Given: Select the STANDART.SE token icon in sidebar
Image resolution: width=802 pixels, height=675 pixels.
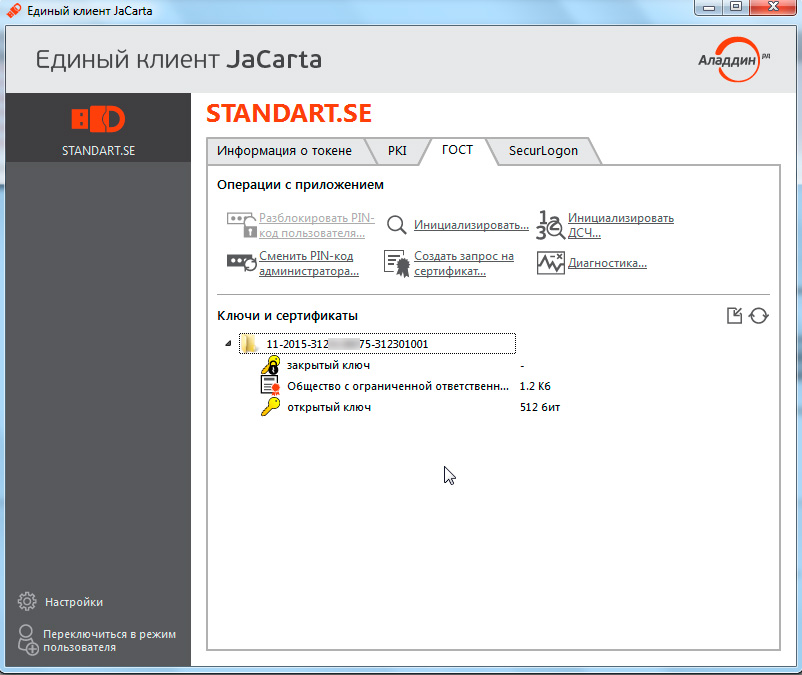Looking at the screenshot, I should coord(98,119).
